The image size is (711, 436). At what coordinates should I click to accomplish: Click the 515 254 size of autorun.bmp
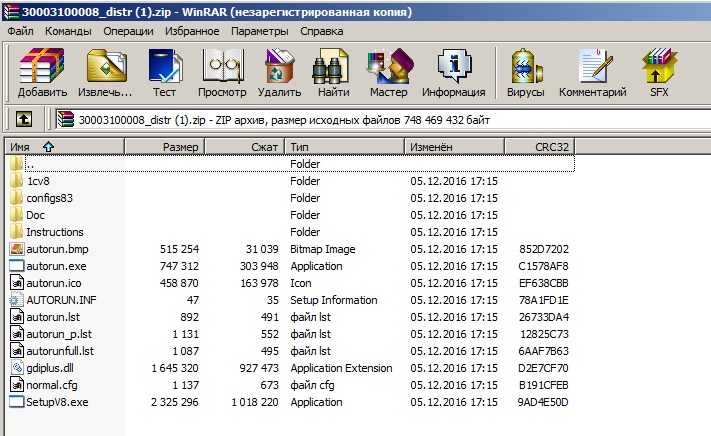click(x=179, y=249)
